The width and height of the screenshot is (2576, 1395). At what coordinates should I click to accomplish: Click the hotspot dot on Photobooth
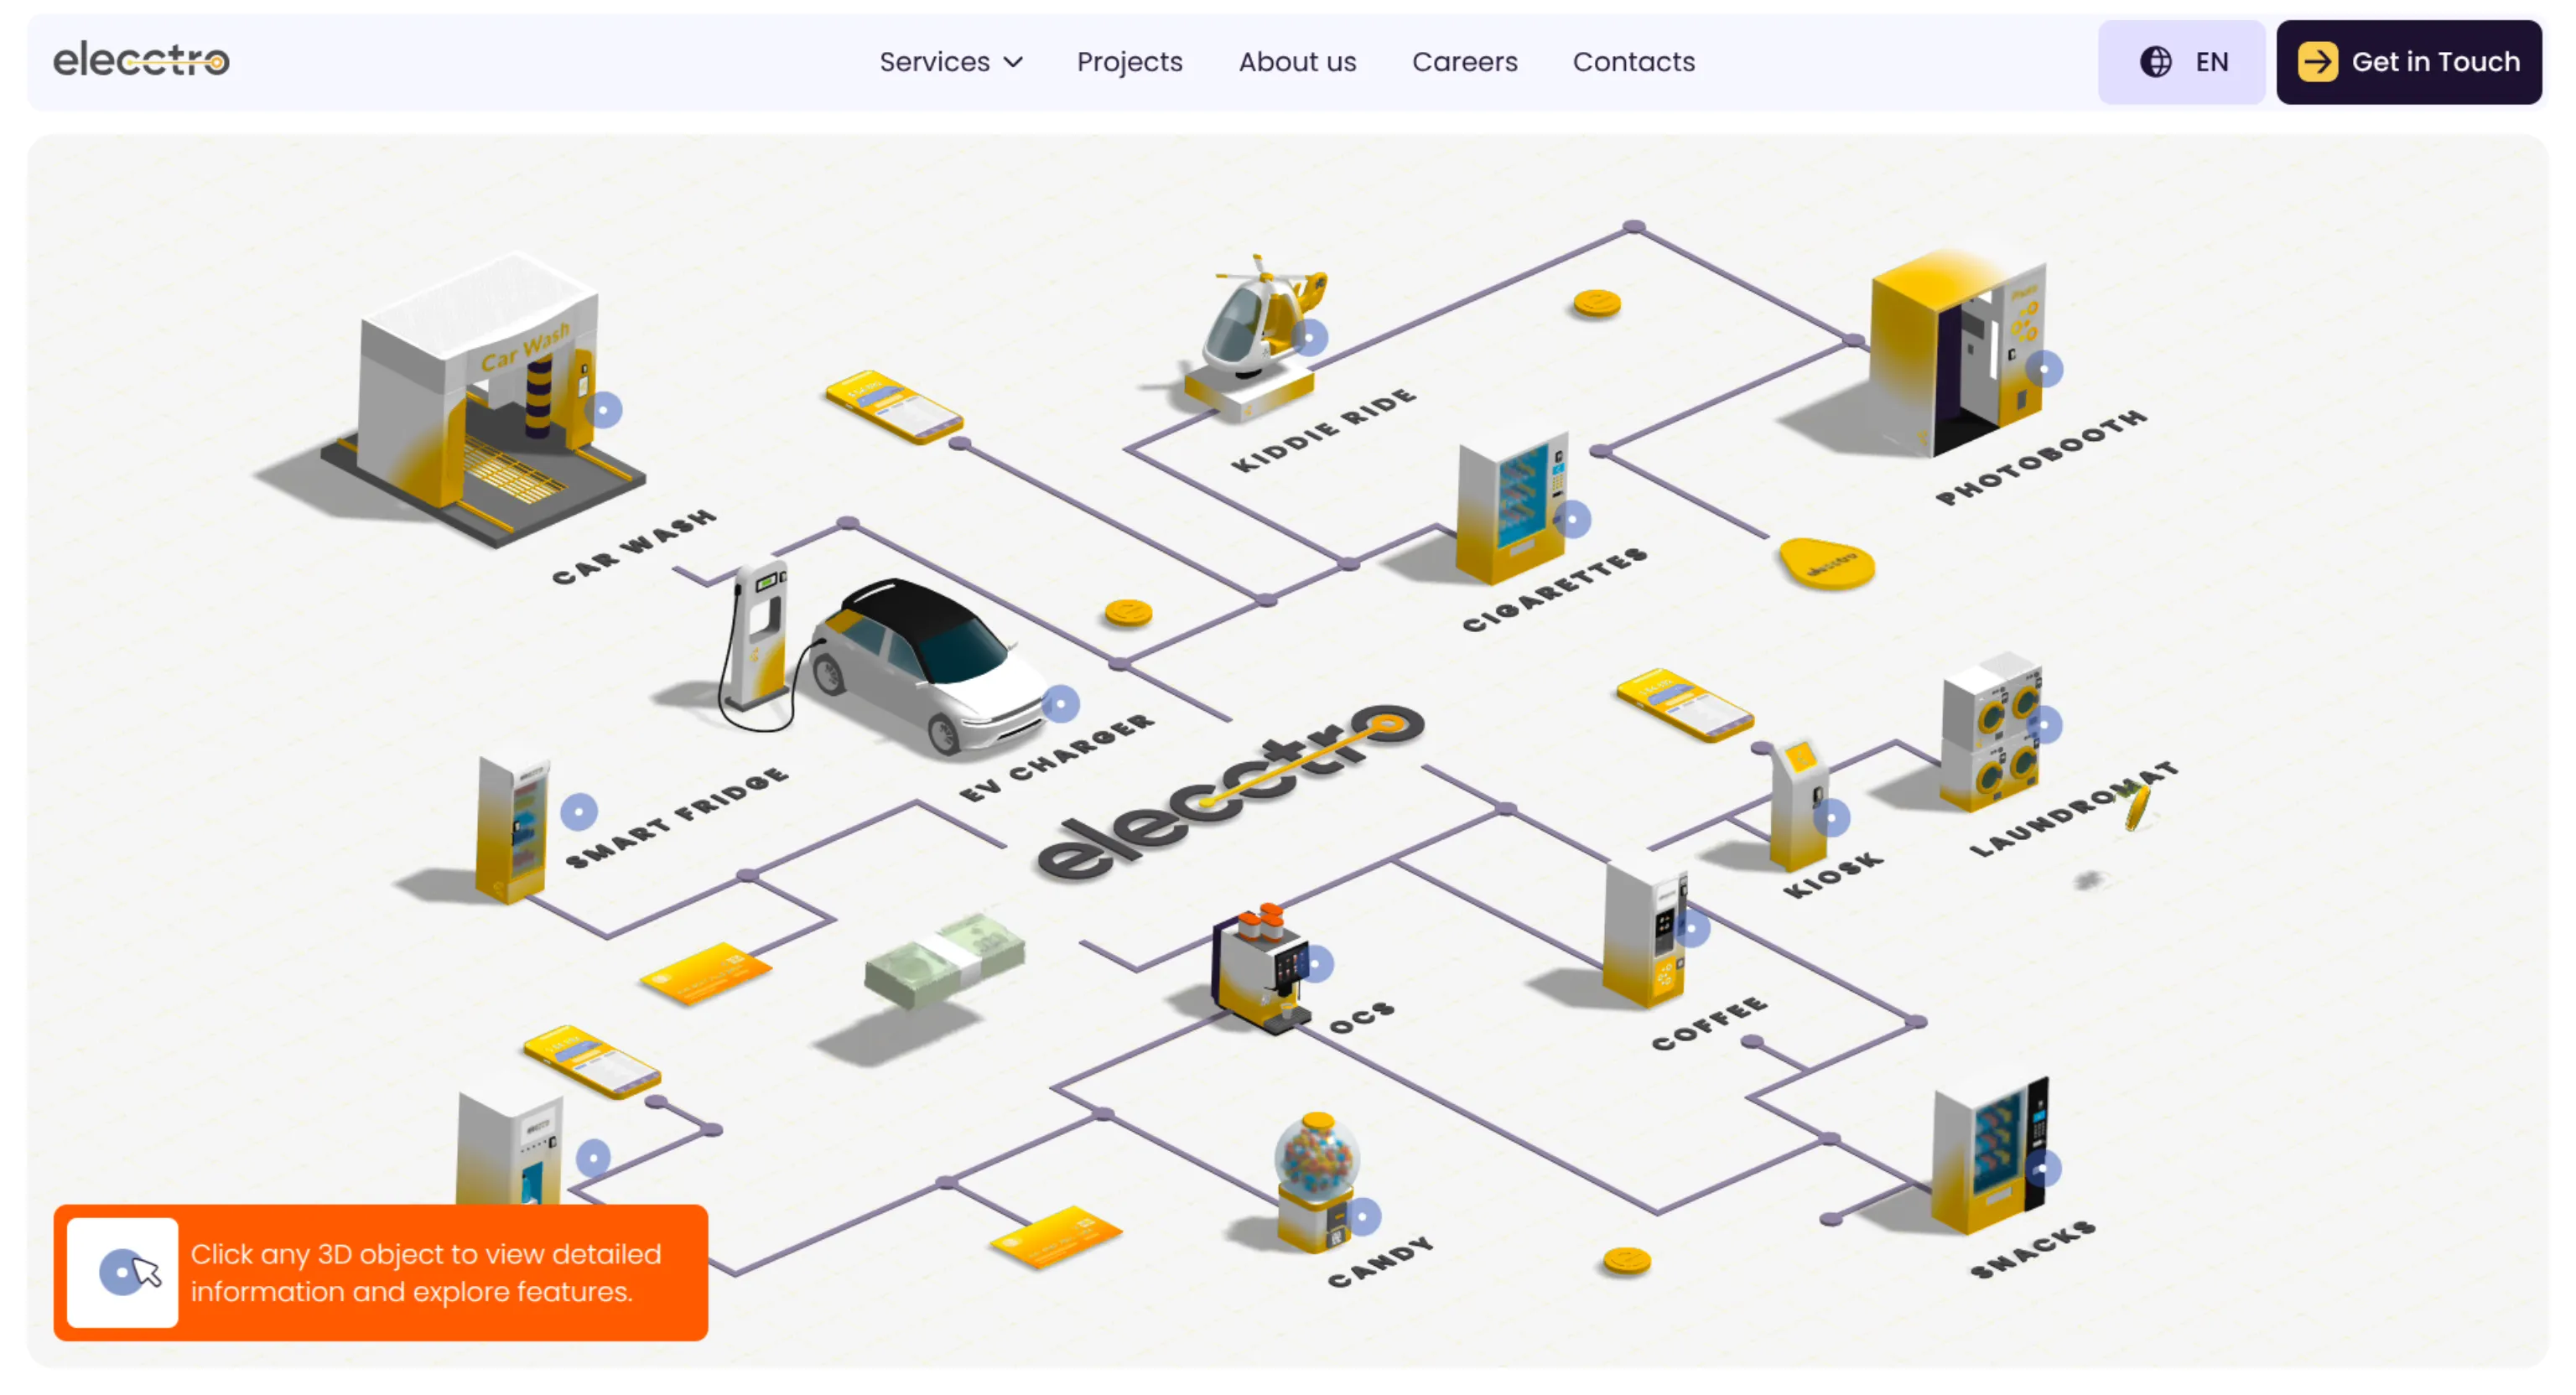2044,369
